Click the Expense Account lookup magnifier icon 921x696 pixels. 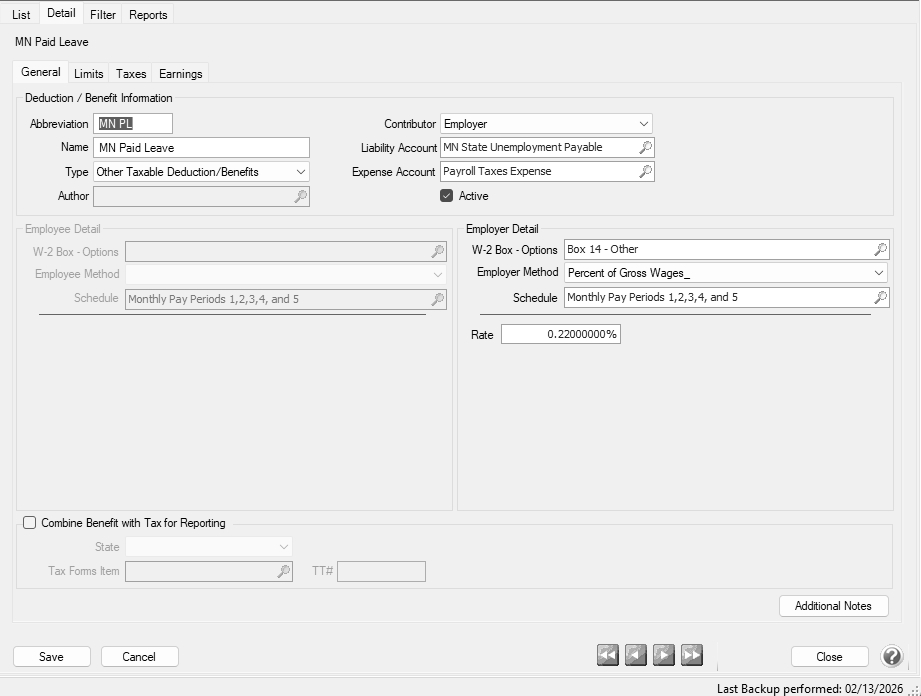pos(645,172)
